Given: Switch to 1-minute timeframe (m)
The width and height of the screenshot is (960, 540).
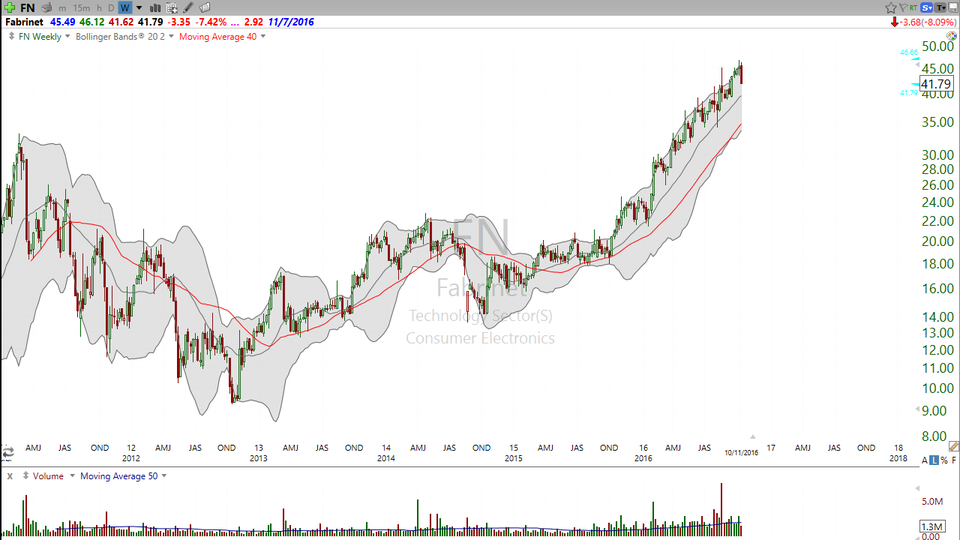Looking at the screenshot, I should click(x=62, y=8).
